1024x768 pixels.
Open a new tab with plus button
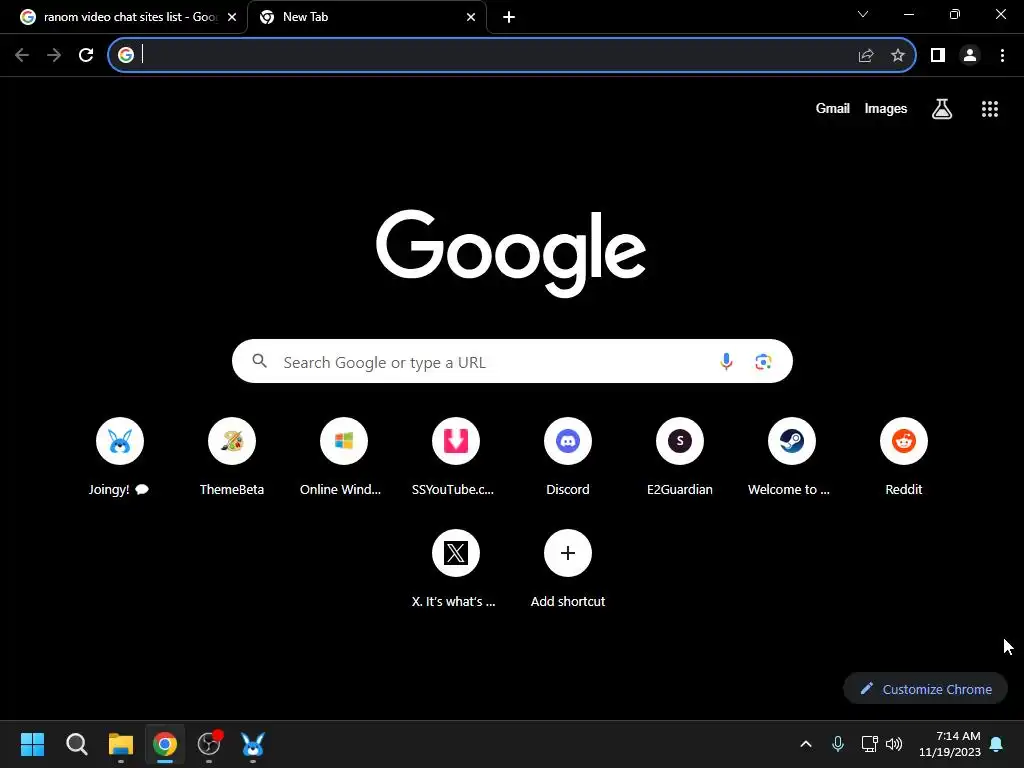click(x=509, y=17)
